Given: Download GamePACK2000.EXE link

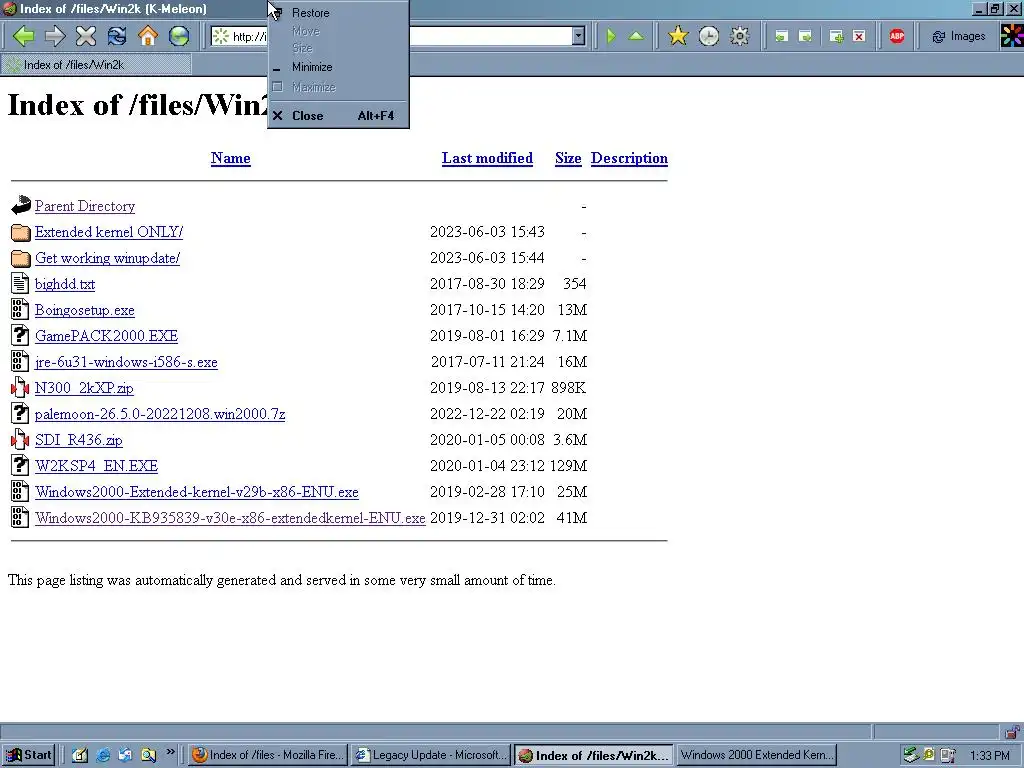Looking at the screenshot, I should click(x=106, y=336).
